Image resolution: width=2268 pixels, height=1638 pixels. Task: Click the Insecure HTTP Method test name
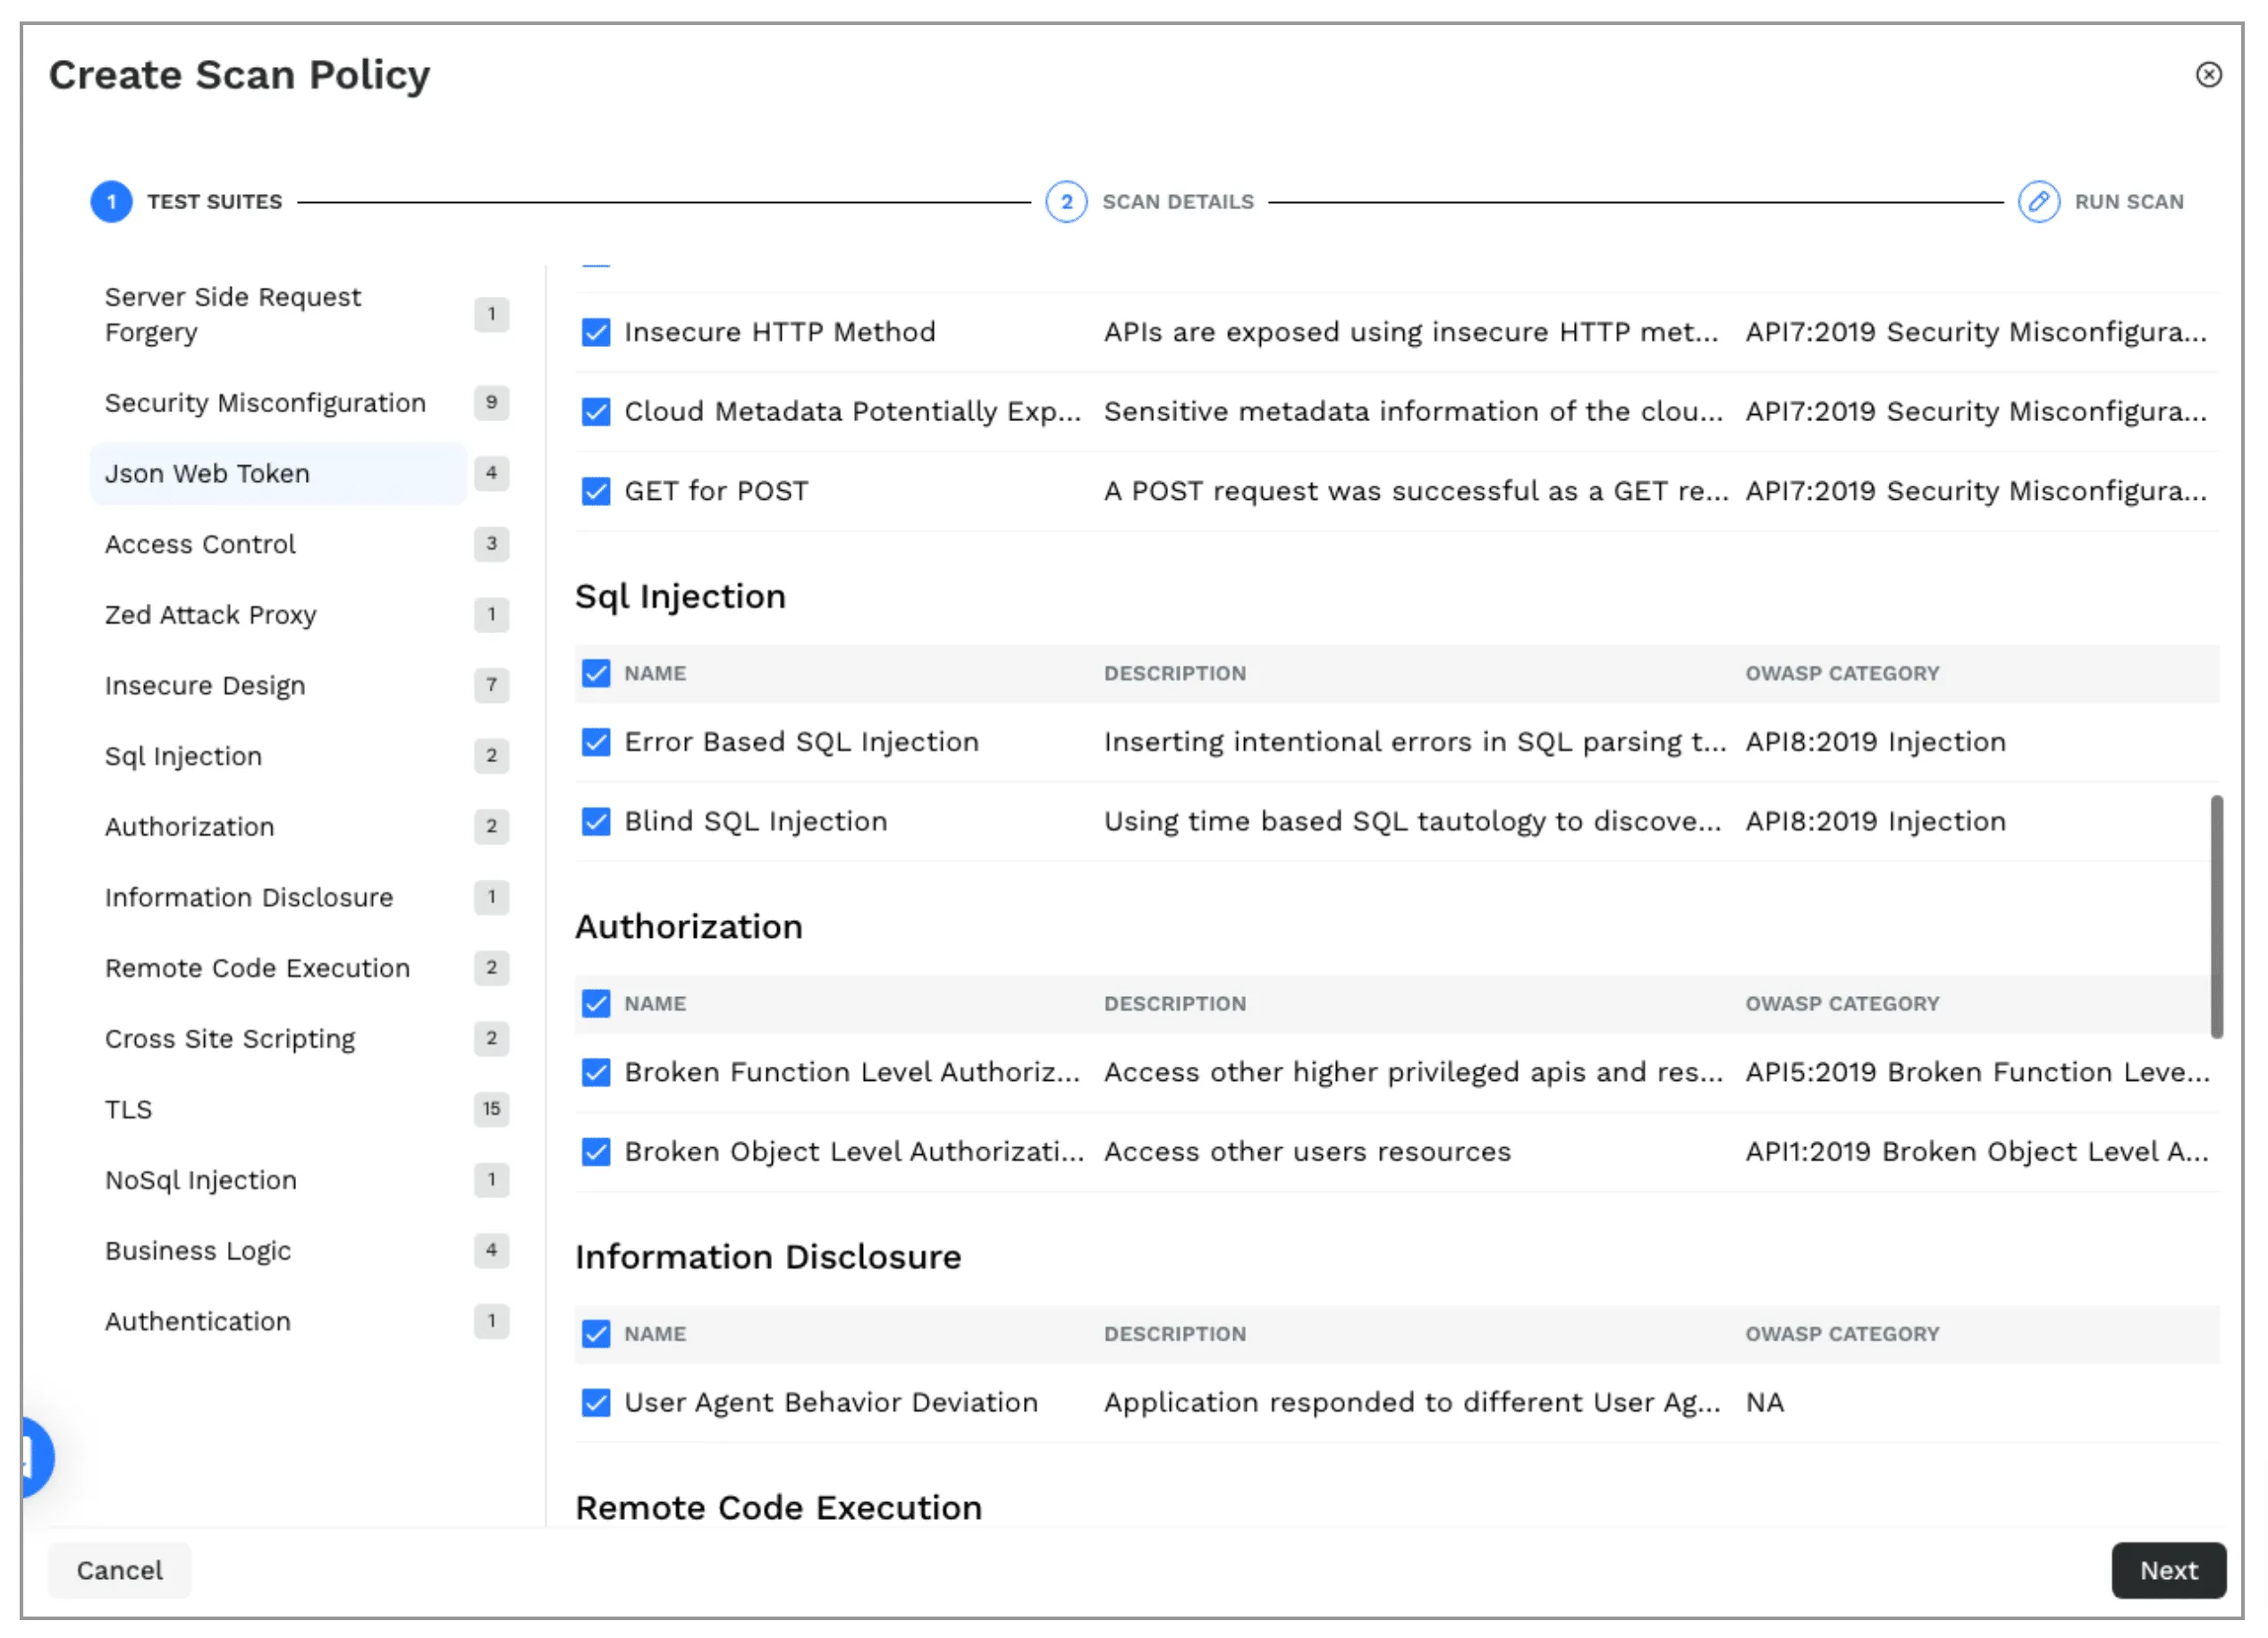click(x=780, y=332)
